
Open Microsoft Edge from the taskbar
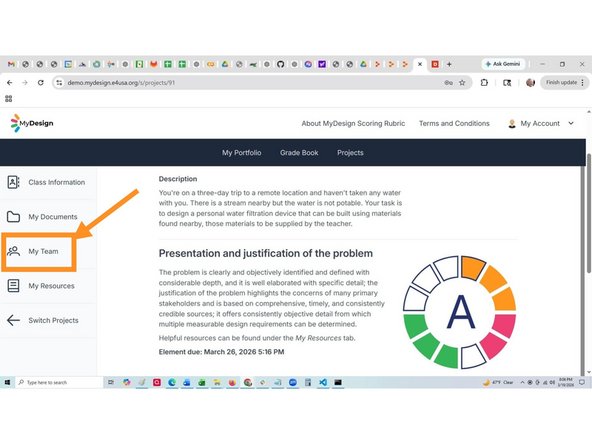pos(172,382)
